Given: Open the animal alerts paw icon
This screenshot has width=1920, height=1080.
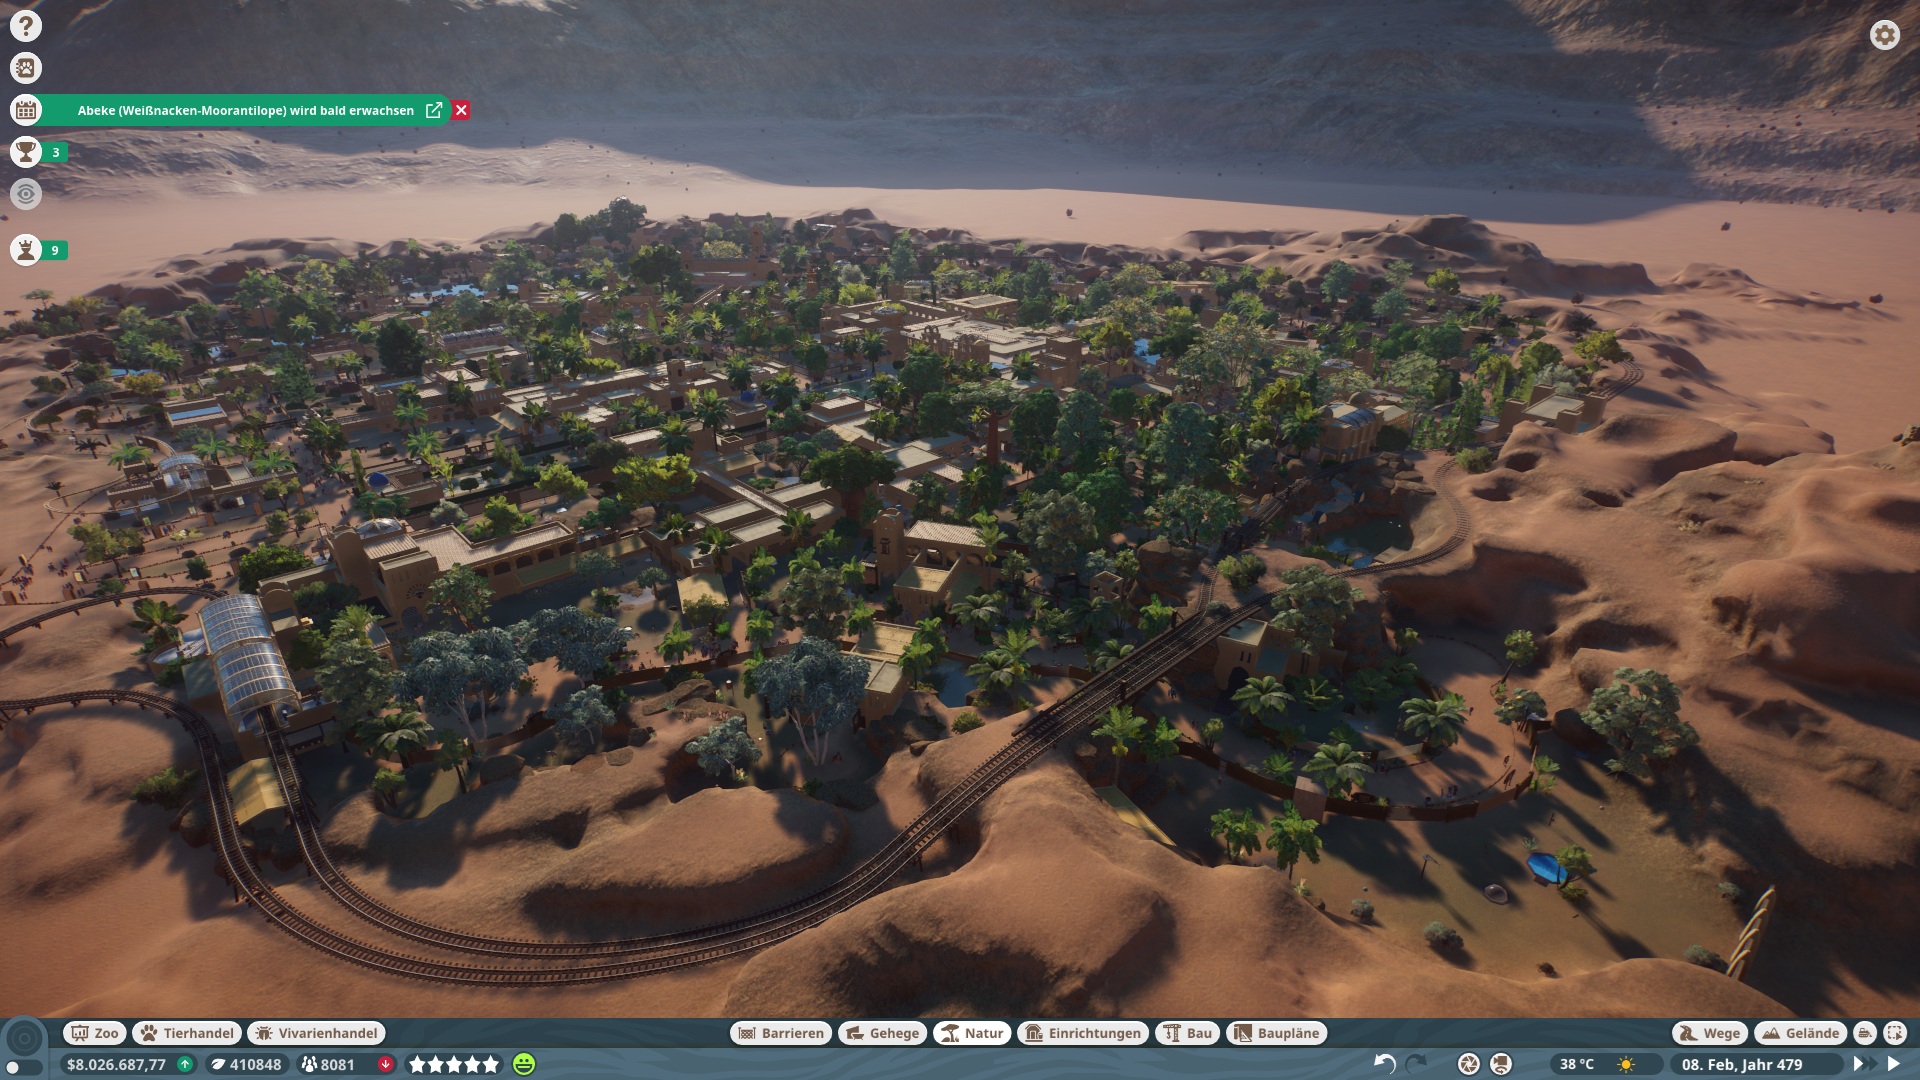Looking at the screenshot, I should 26,68.
